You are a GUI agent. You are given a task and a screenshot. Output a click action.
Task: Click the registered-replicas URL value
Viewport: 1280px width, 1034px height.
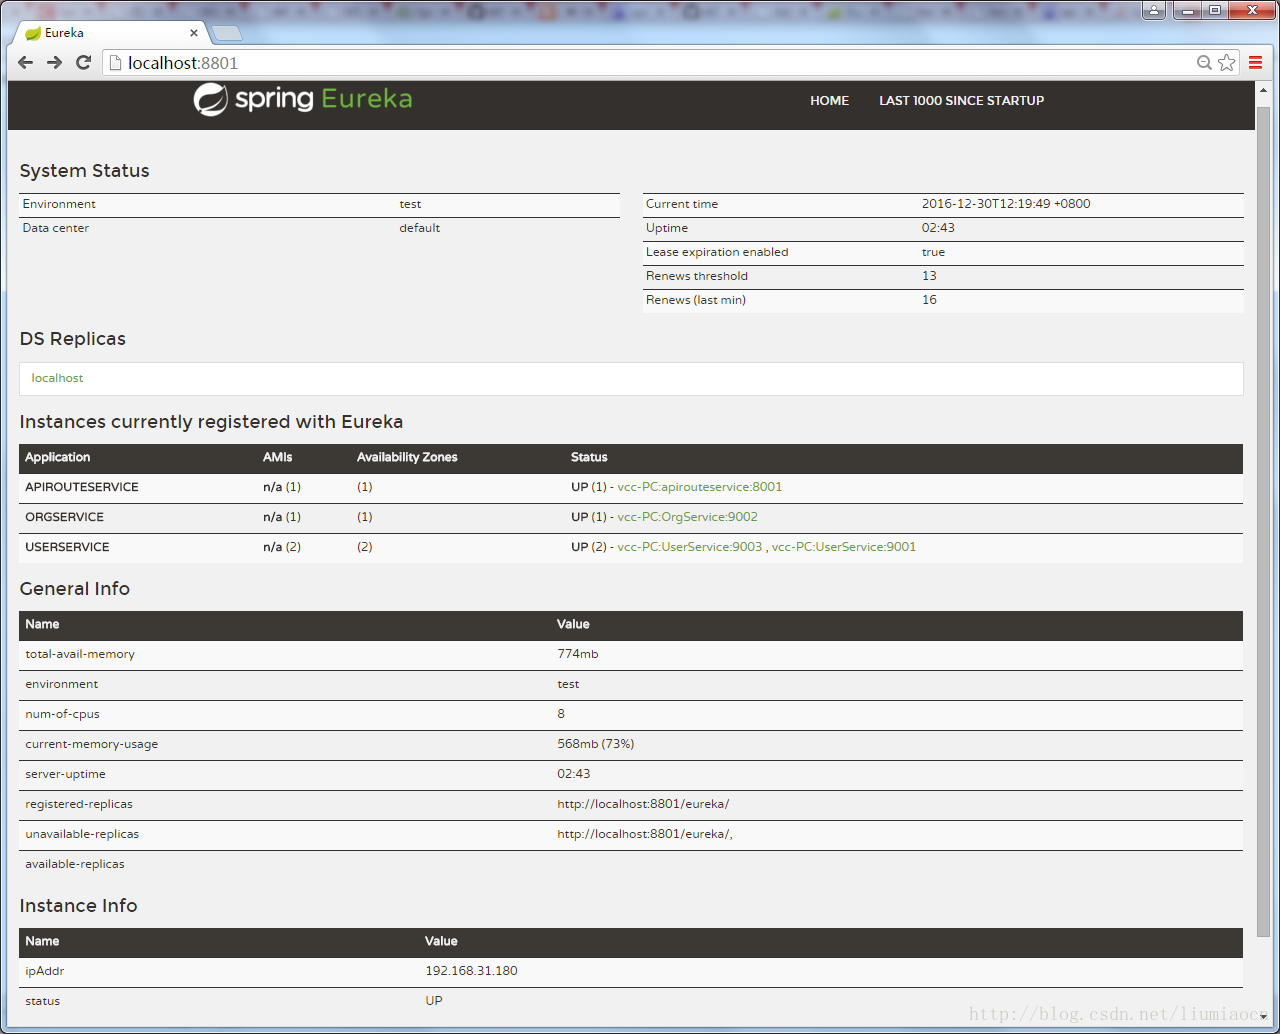pyautogui.click(x=643, y=804)
